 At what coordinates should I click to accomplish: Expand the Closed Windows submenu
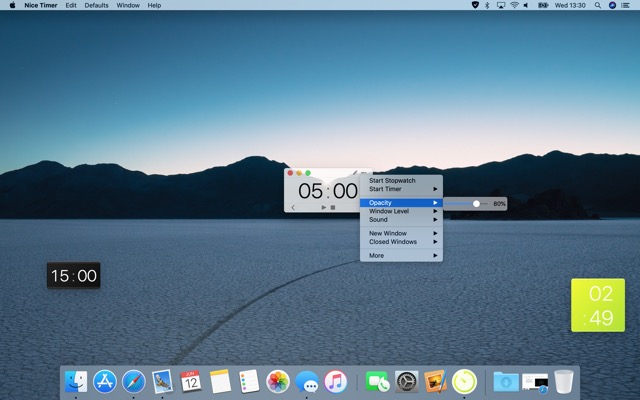[x=401, y=242]
